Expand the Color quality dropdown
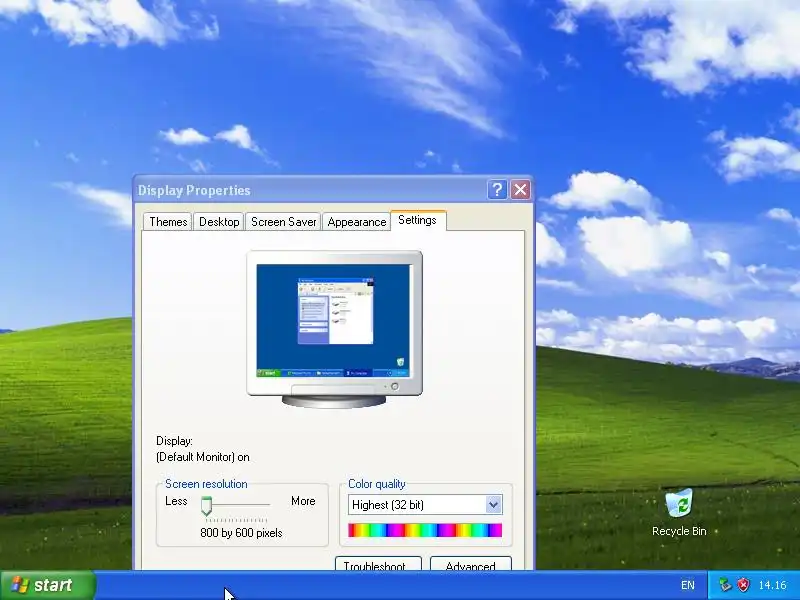Image resolution: width=800 pixels, height=600 pixels. pos(493,505)
